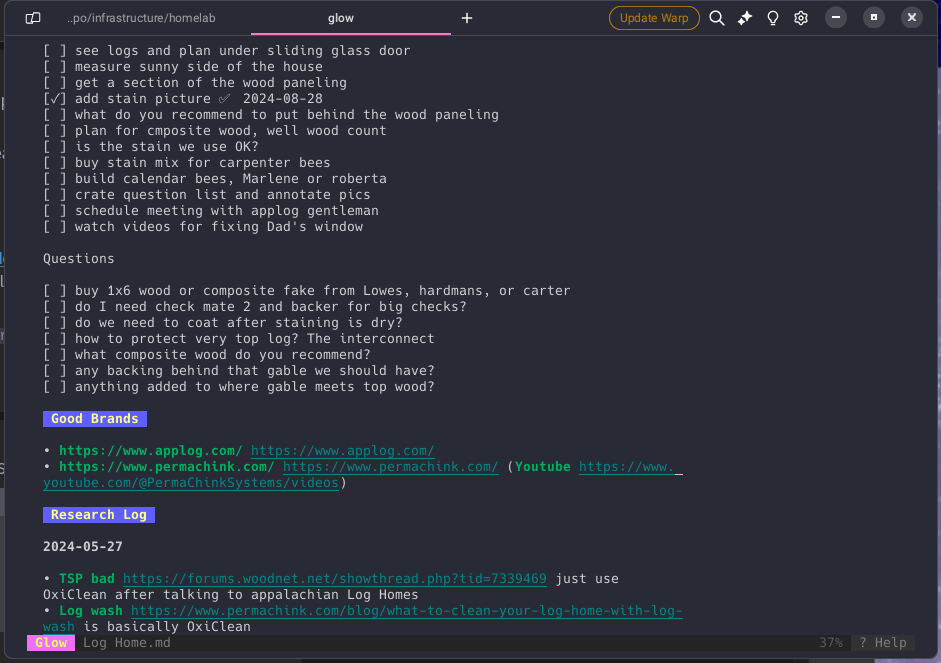The height and width of the screenshot is (663, 941).
Task: Tick 'what composite wood do you recommend?' checkbox
Action: (55, 355)
